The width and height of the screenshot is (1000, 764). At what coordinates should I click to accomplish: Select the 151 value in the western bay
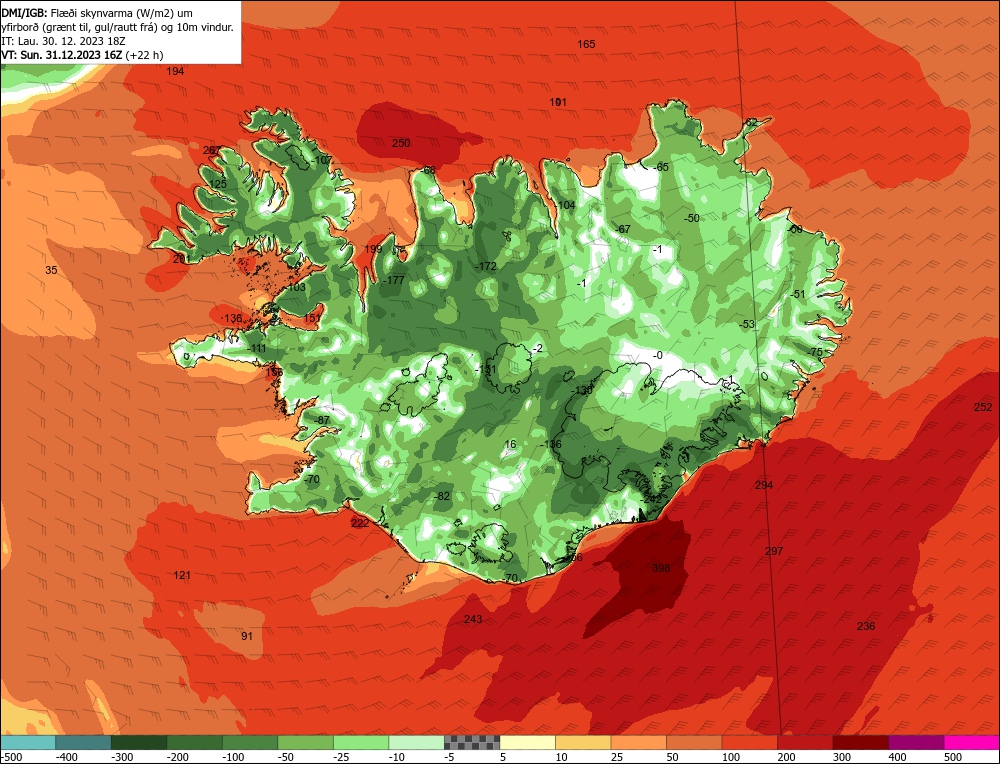[312, 318]
